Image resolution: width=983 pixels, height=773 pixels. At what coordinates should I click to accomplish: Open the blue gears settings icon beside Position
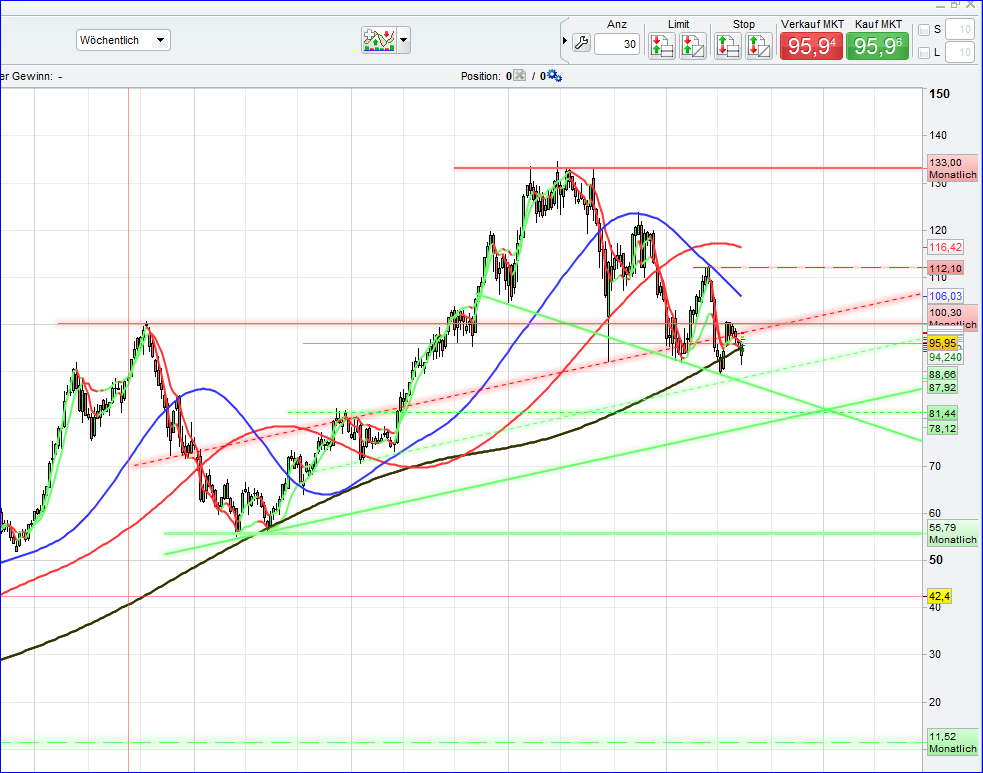(x=554, y=76)
